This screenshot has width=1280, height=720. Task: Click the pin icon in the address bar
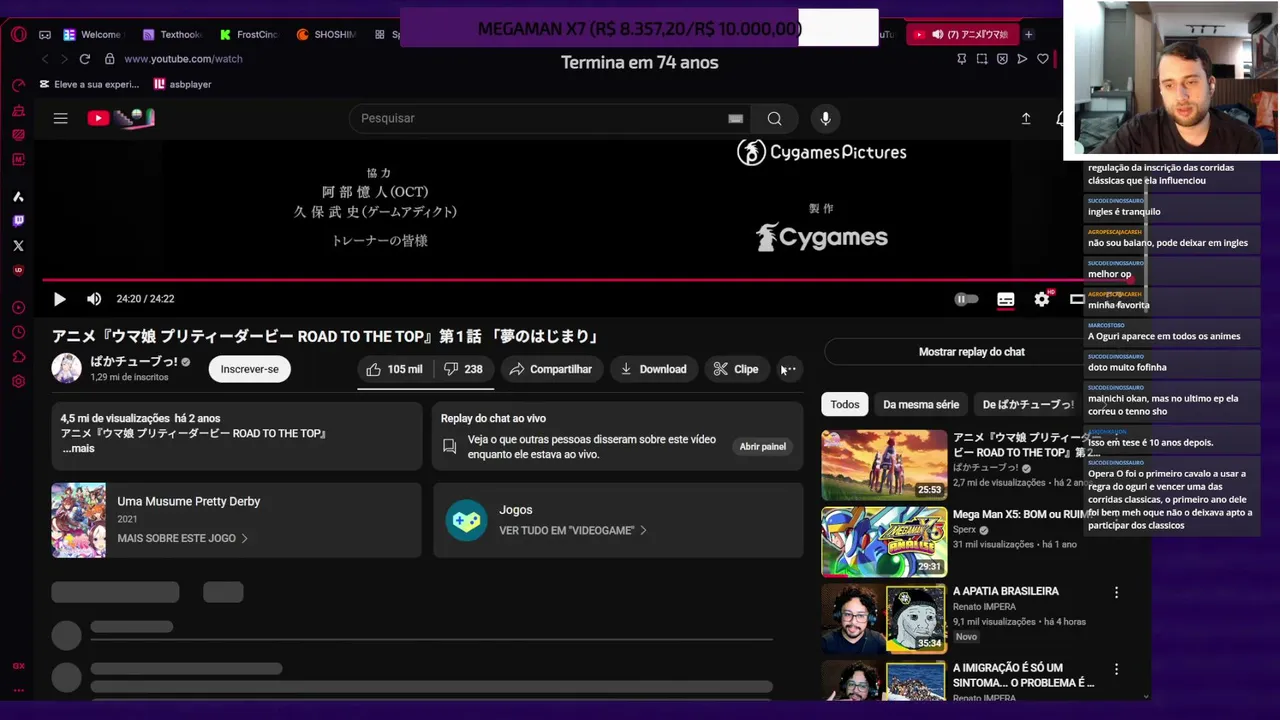click(962, 59)
